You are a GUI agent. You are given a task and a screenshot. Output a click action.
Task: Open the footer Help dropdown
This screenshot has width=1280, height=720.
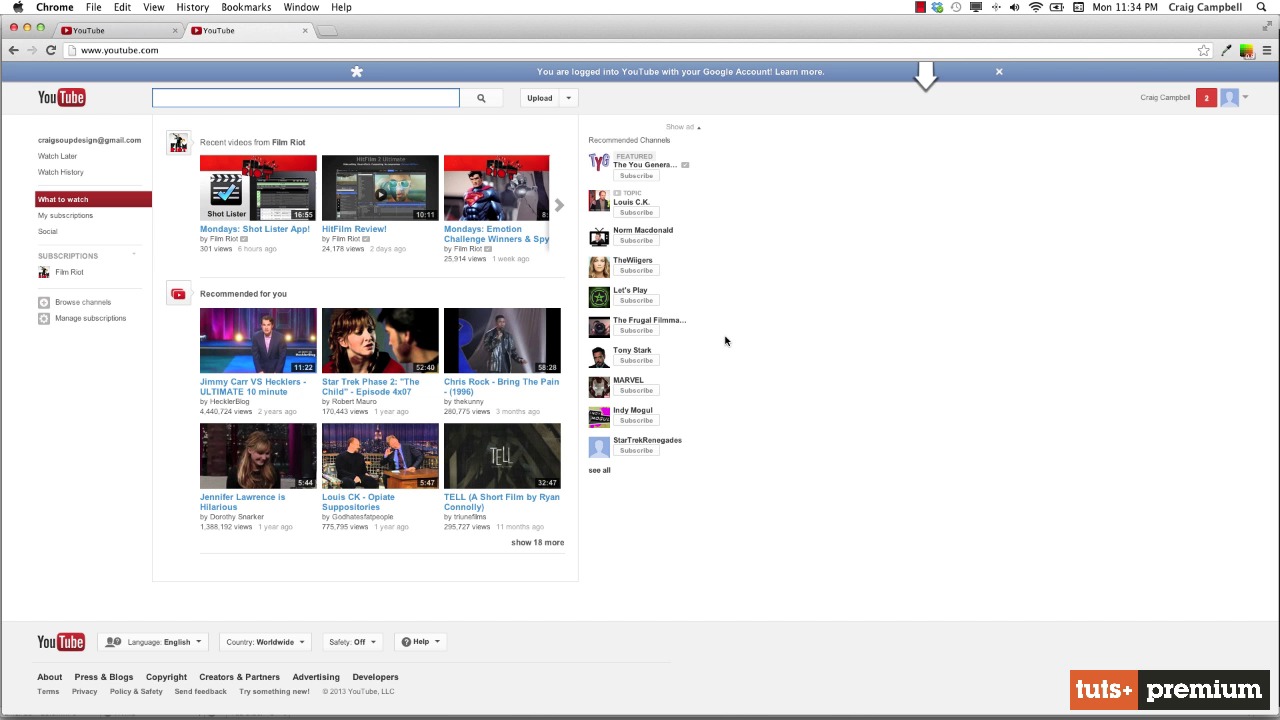(420, 642)
